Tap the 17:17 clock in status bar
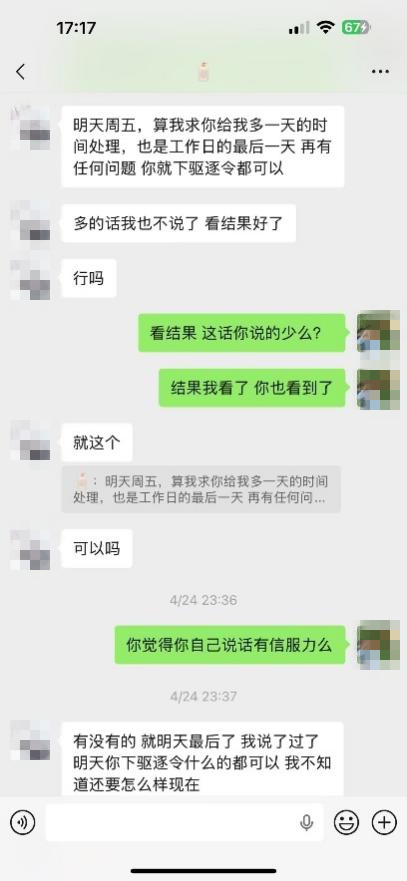Image resolution: width=407 pixels, height=881 pixels. click(x=76, y=28)
